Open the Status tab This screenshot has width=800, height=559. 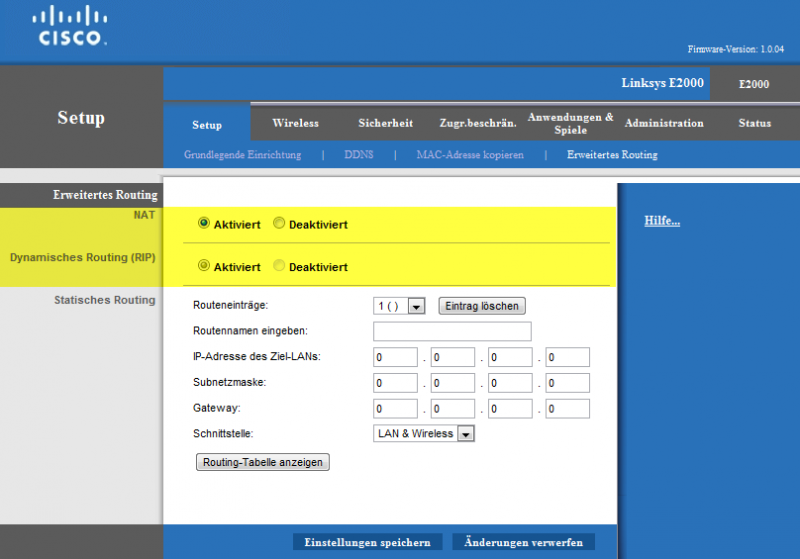click(x=754, y=123)
